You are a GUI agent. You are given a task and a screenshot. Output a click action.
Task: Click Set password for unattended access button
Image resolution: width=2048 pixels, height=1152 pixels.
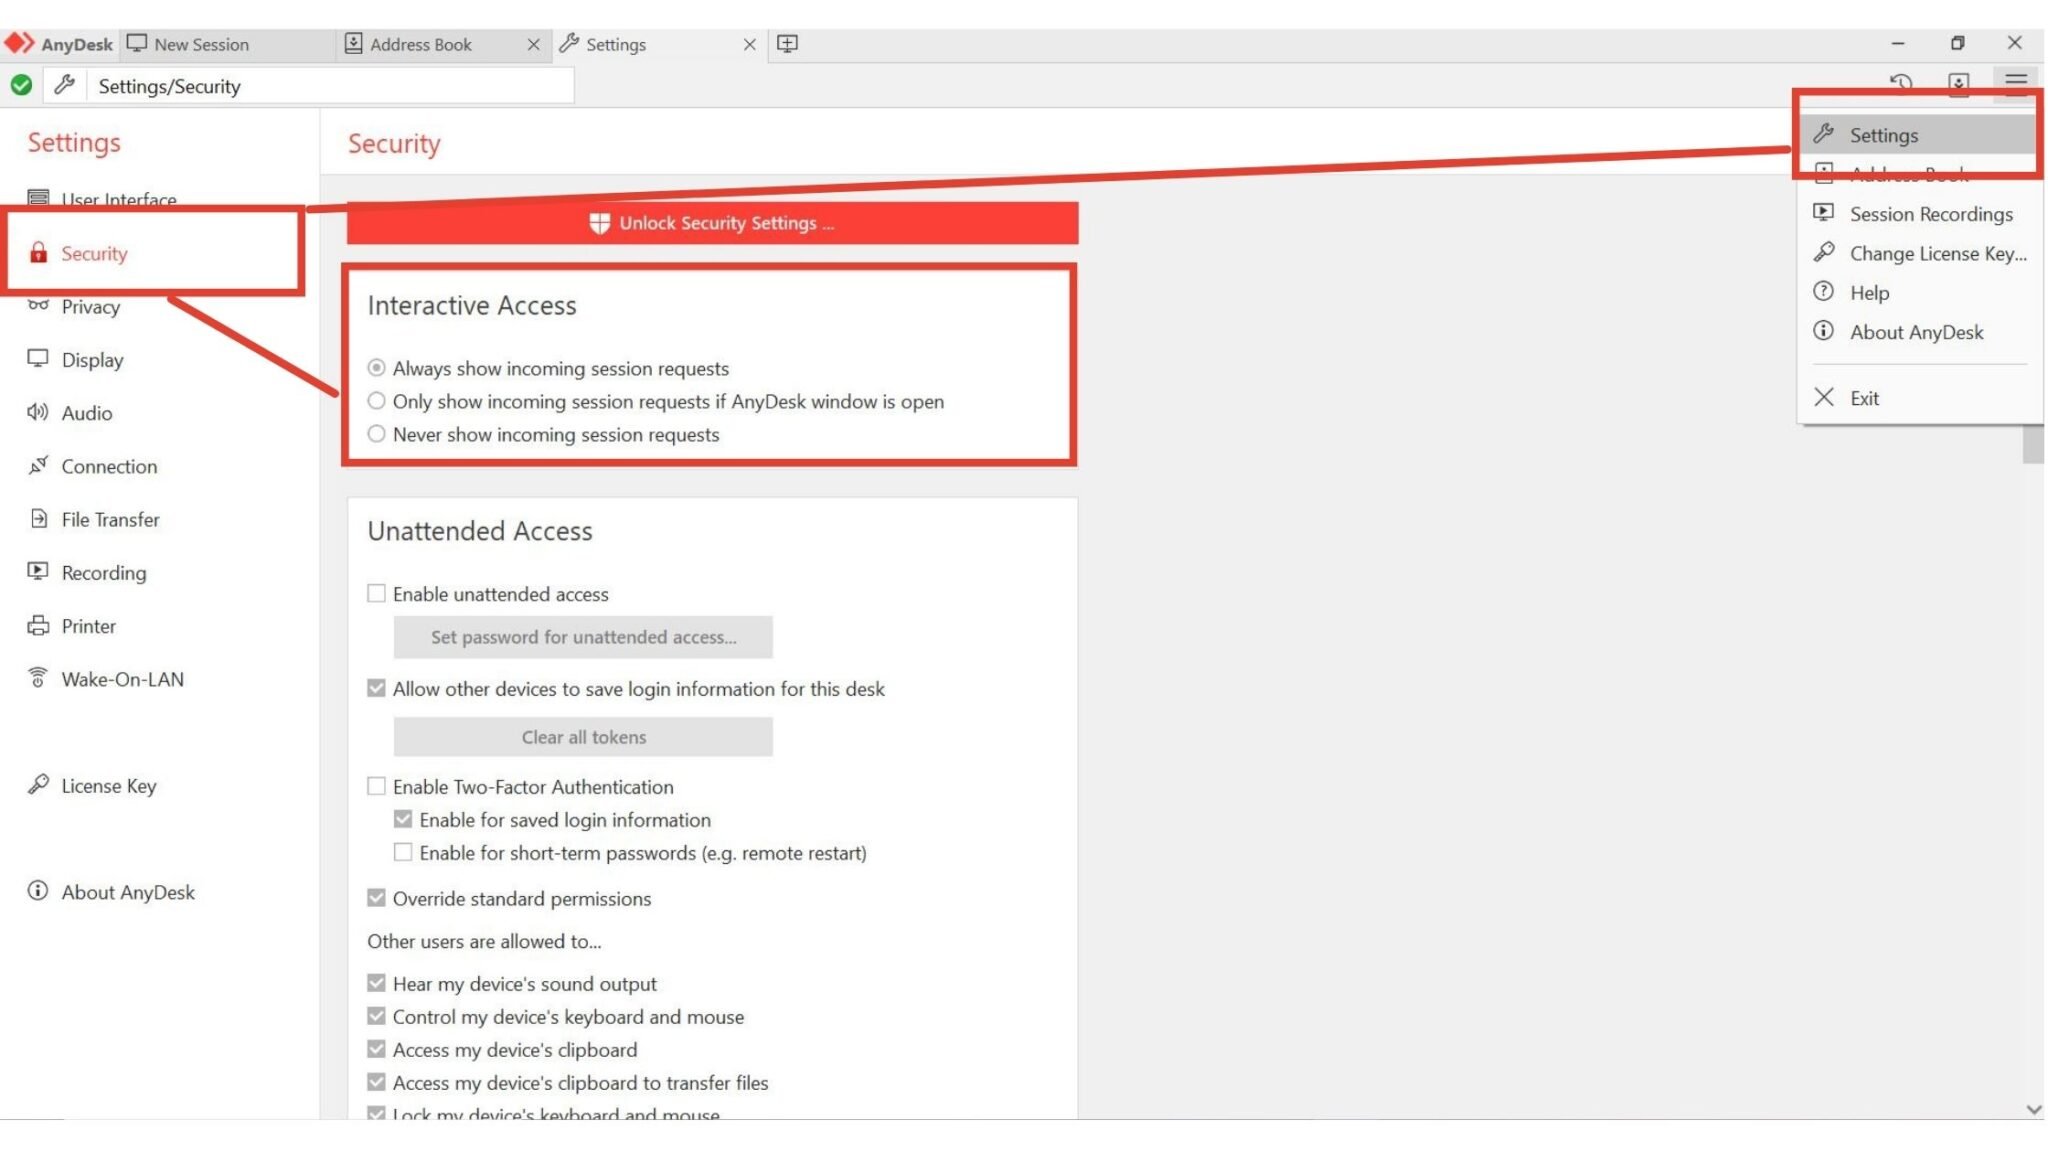pos(583,637)
